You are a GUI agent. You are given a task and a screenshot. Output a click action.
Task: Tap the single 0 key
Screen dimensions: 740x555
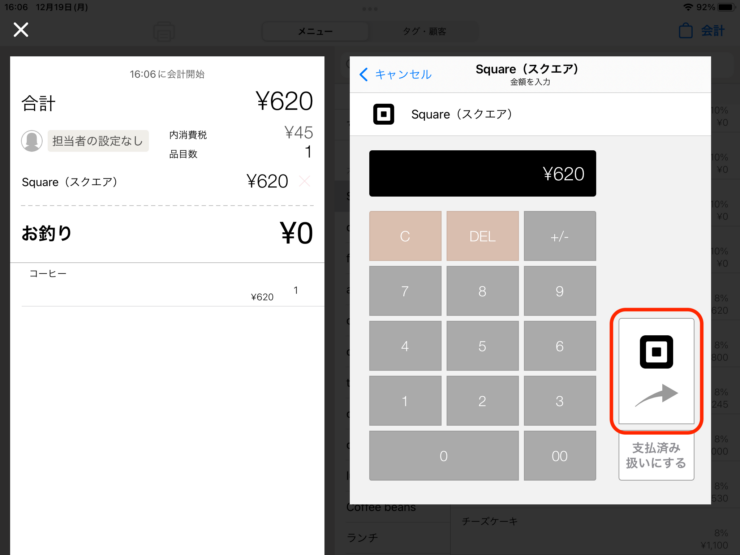point(444,456)
